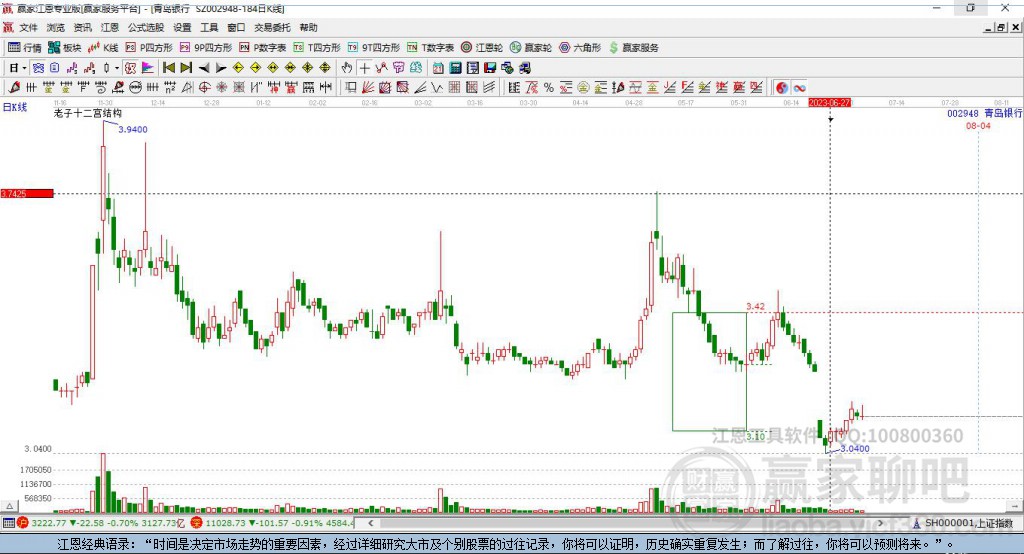Click the horizontal scrollbar right arrow
Viewport: 1024px width, 554px height.
coord(880,523)
